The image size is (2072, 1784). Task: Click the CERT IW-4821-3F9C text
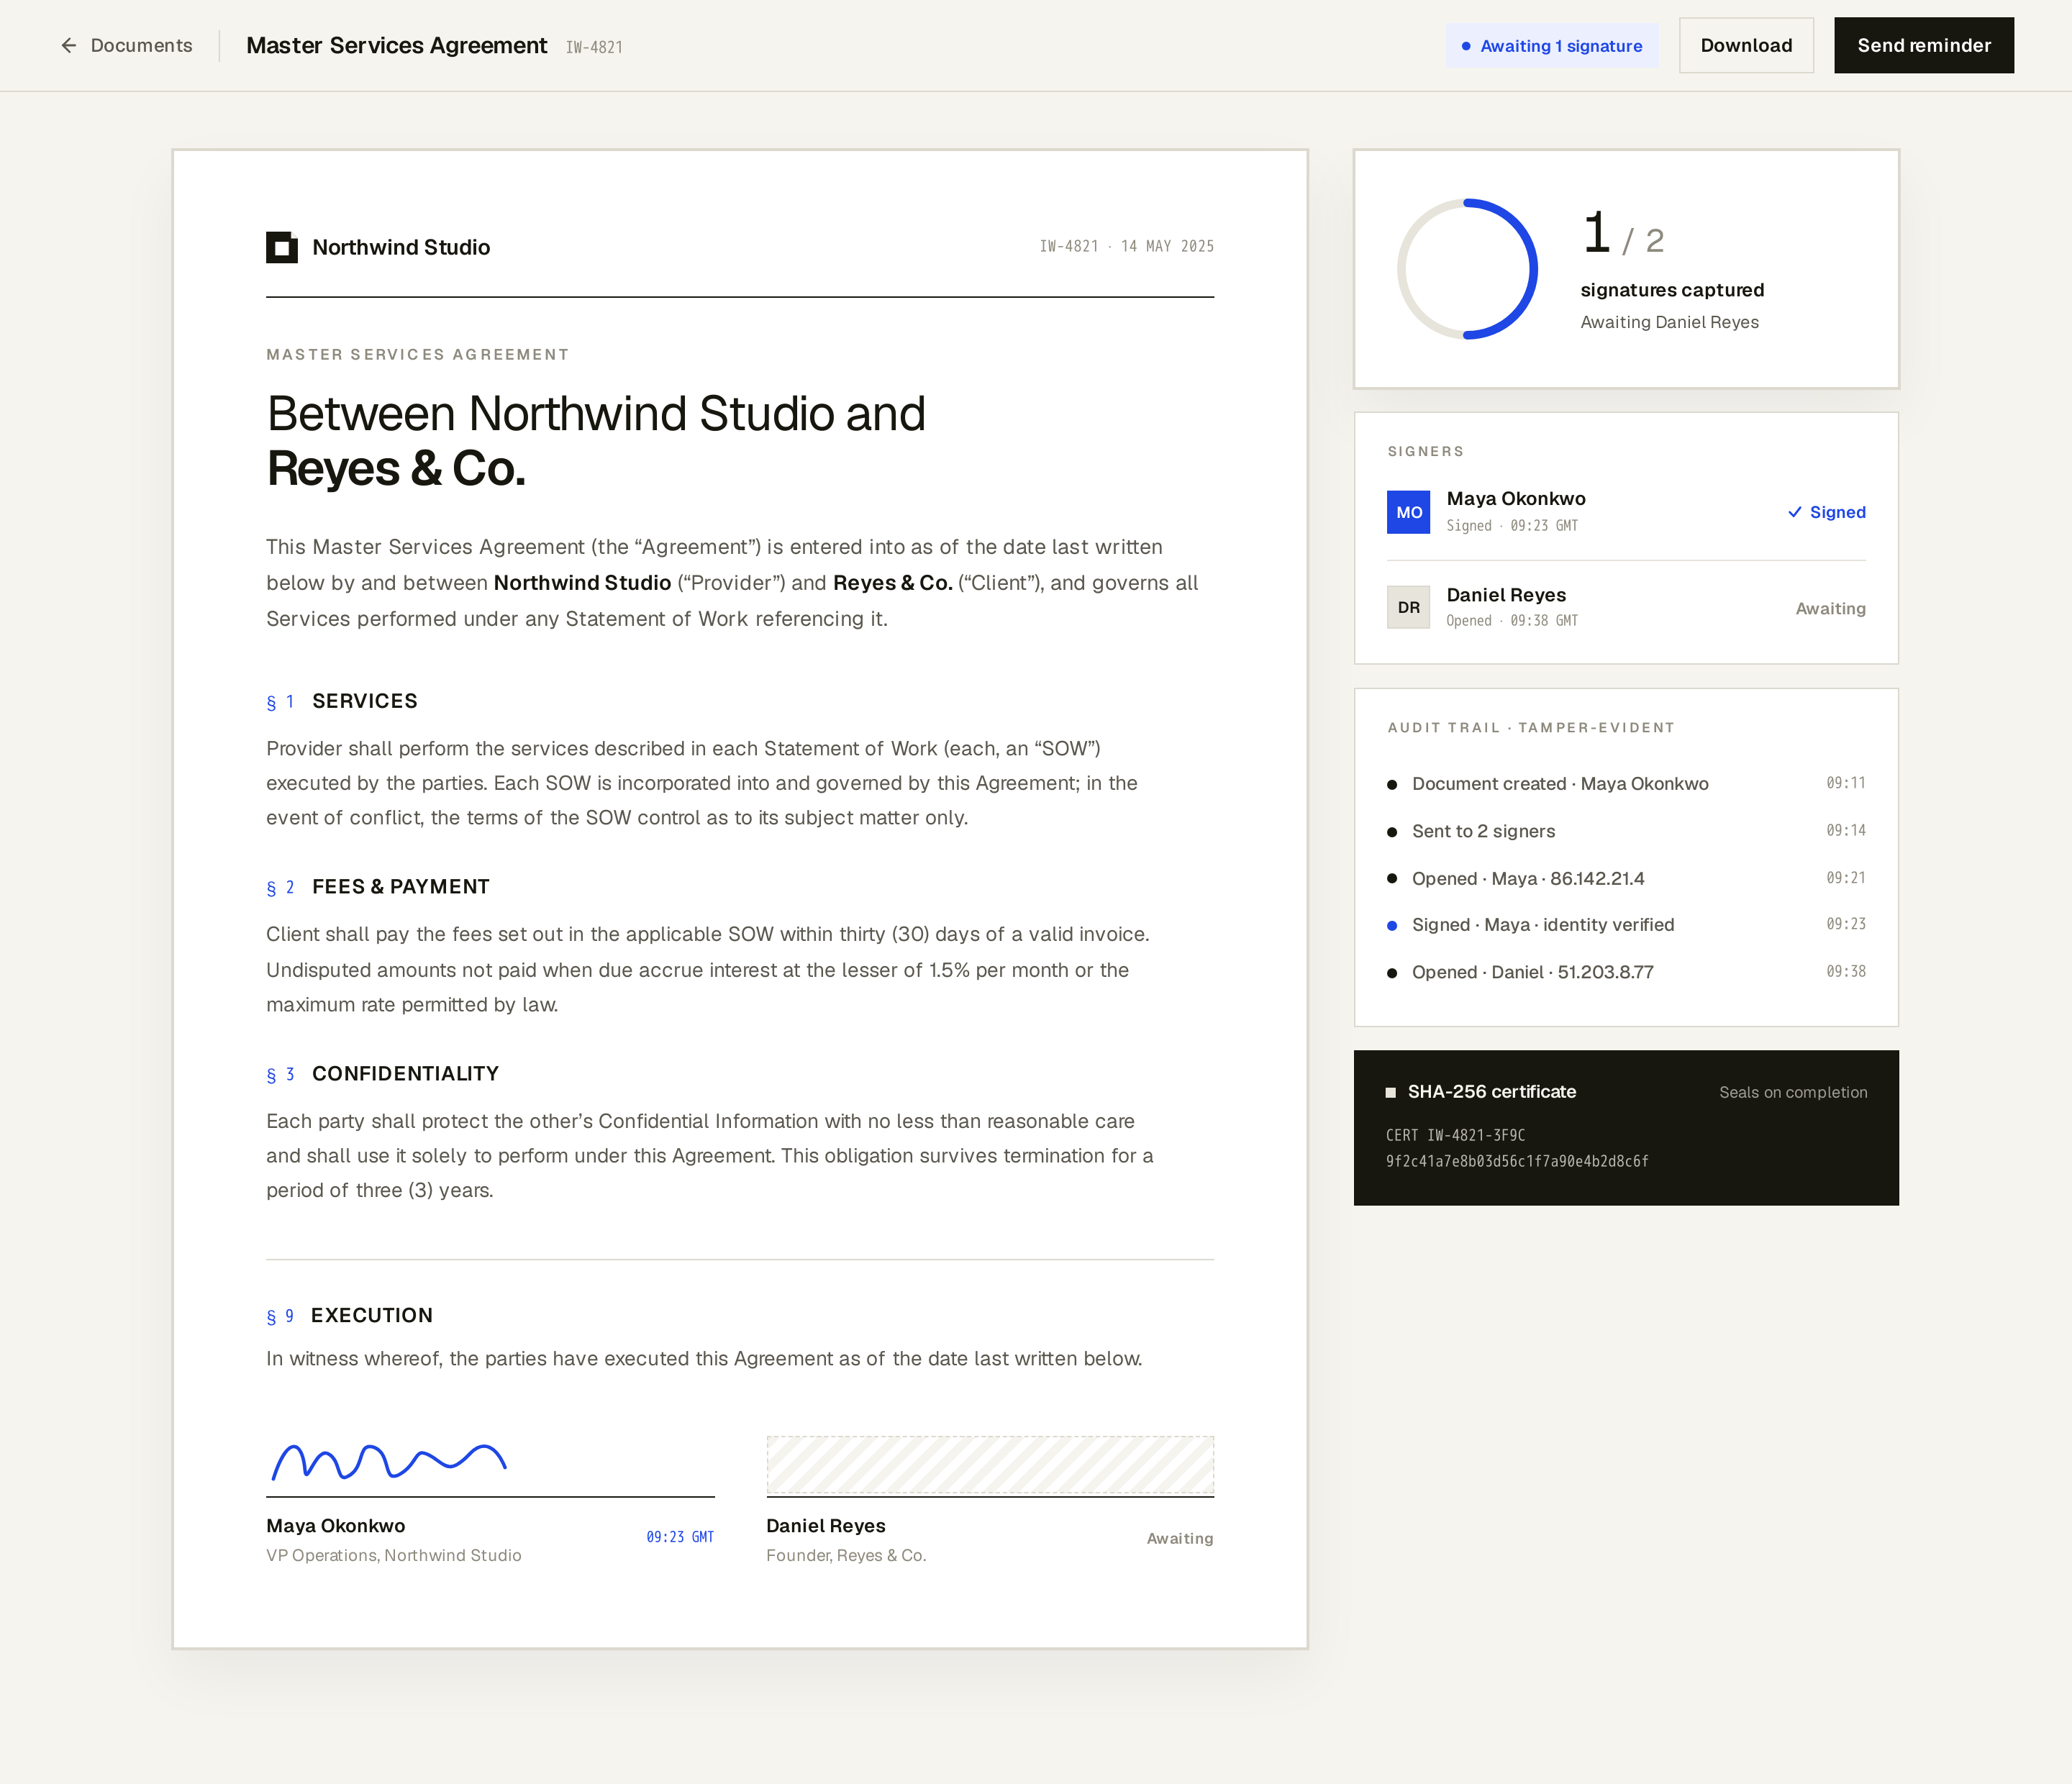pyautogui.click(x=1455, y=1135)
